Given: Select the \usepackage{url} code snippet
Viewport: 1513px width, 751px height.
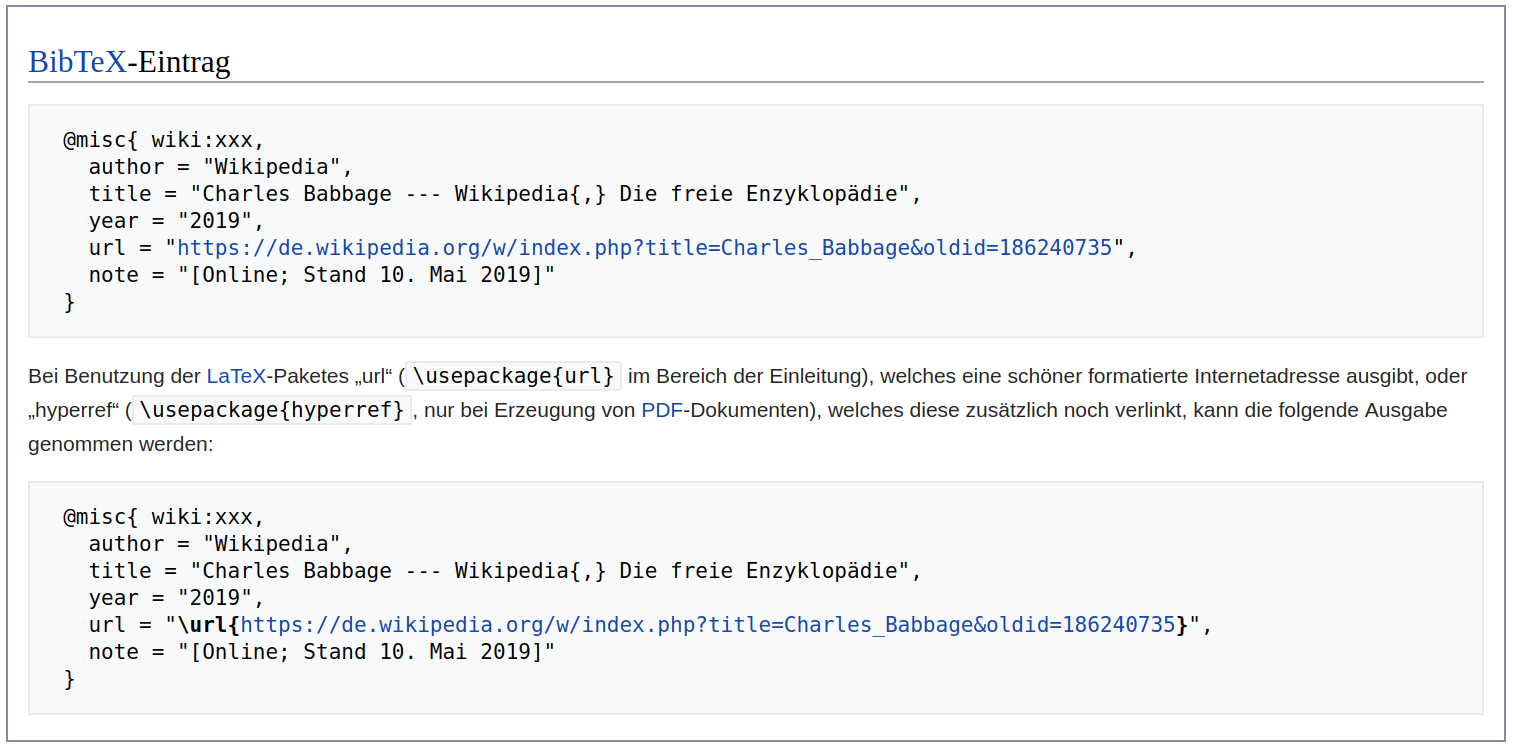Looking at the screenshot, I should tap(513, 376).
